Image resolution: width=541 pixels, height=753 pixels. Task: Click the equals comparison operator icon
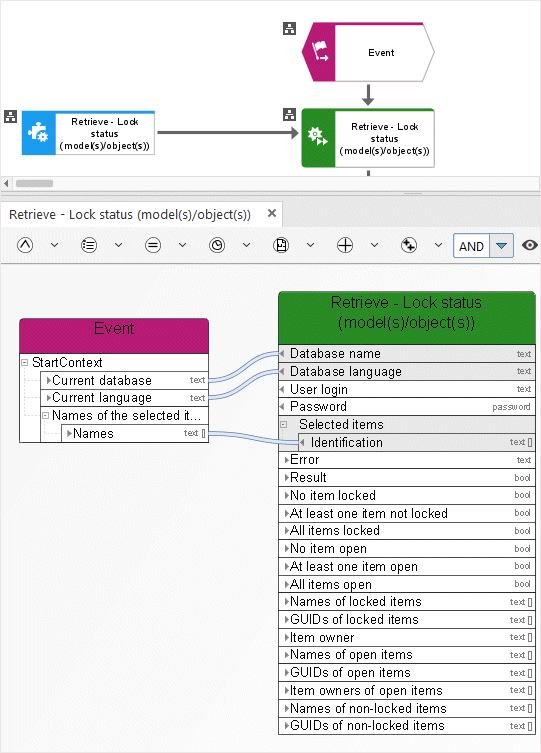[153, 245]
